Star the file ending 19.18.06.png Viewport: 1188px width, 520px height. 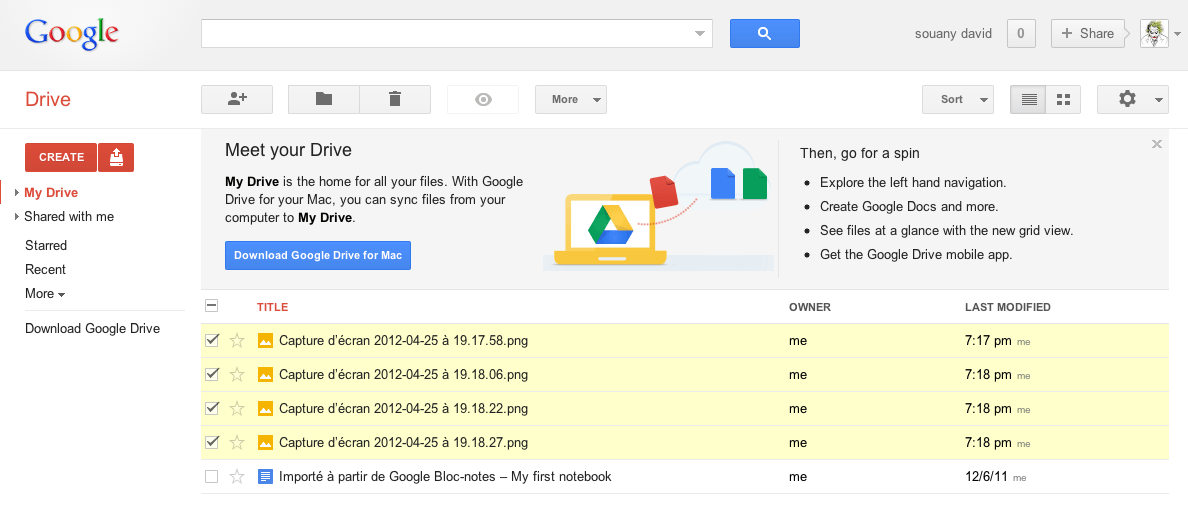coord(237,374)
